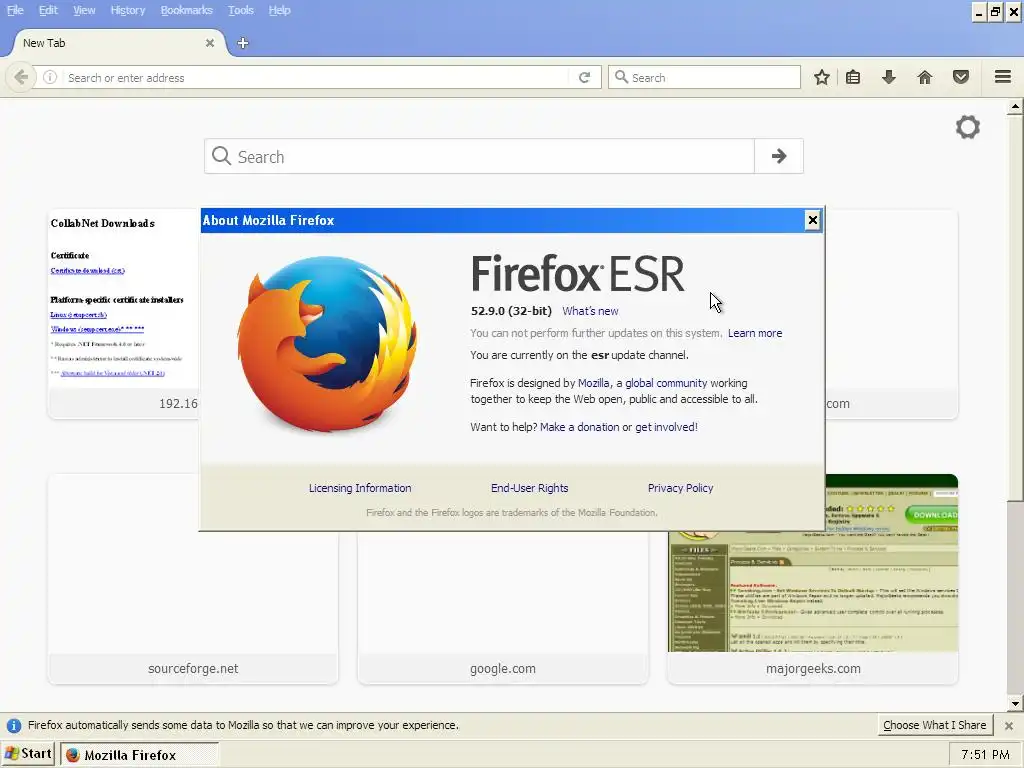Click the scrollbar up arrow
Screen dimensions: 1024x768
point(1015,106)
